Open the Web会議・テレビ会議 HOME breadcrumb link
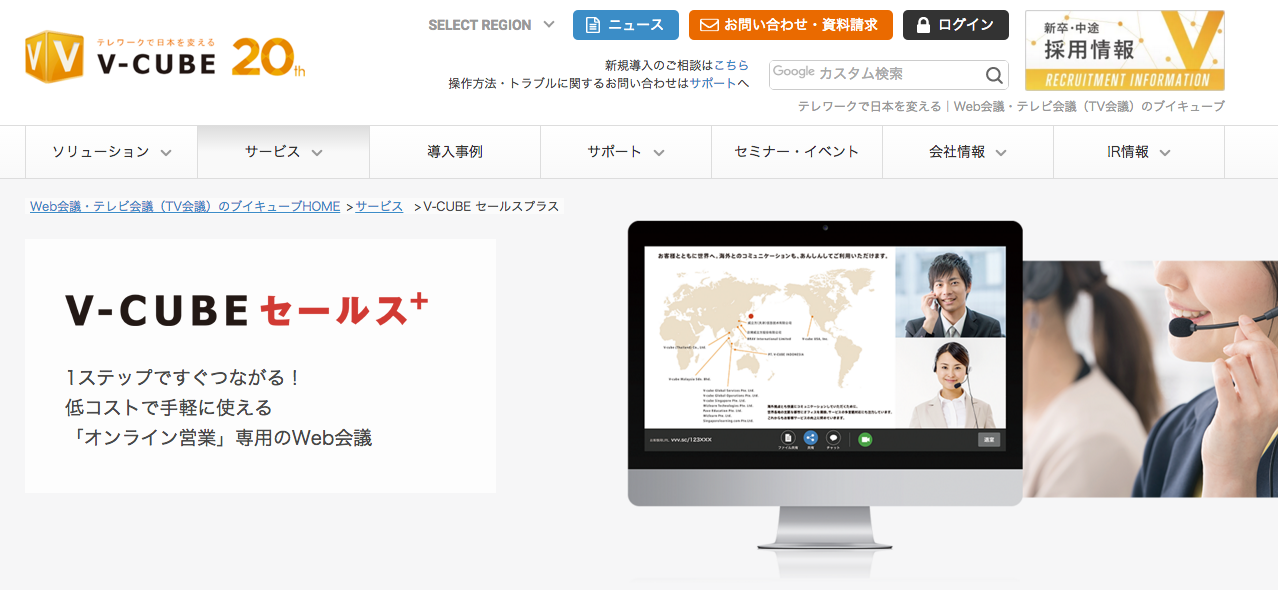 click(185, 206)
